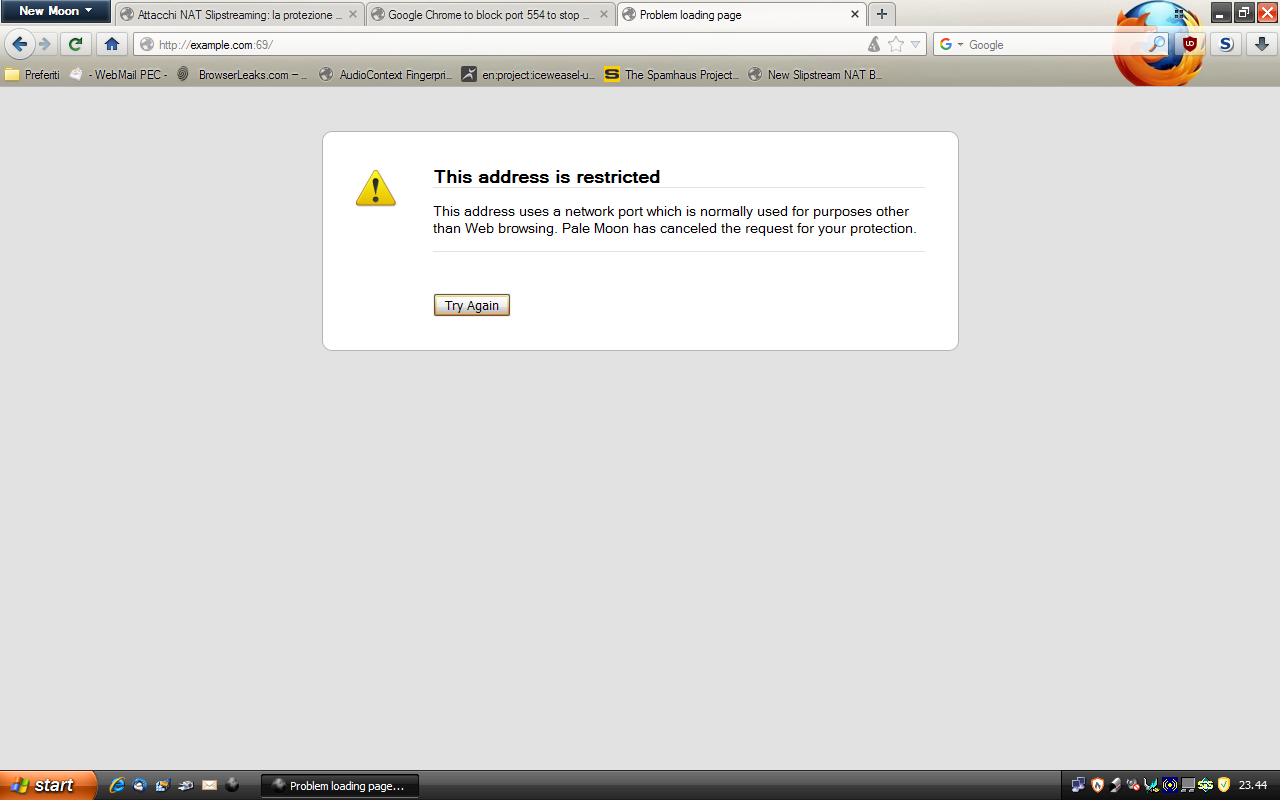The image size is (1283, 802).
Task: Restore down the browser window
Action: click(x=1244, y=13)
